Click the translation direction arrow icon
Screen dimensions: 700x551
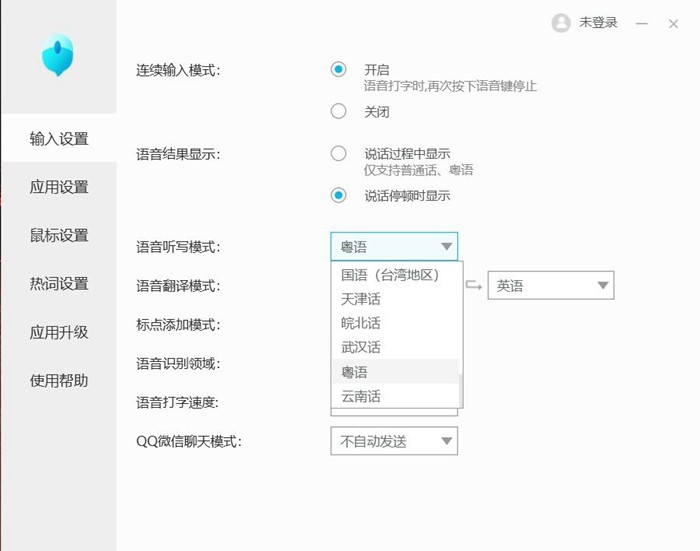click(x=474, y=285)
